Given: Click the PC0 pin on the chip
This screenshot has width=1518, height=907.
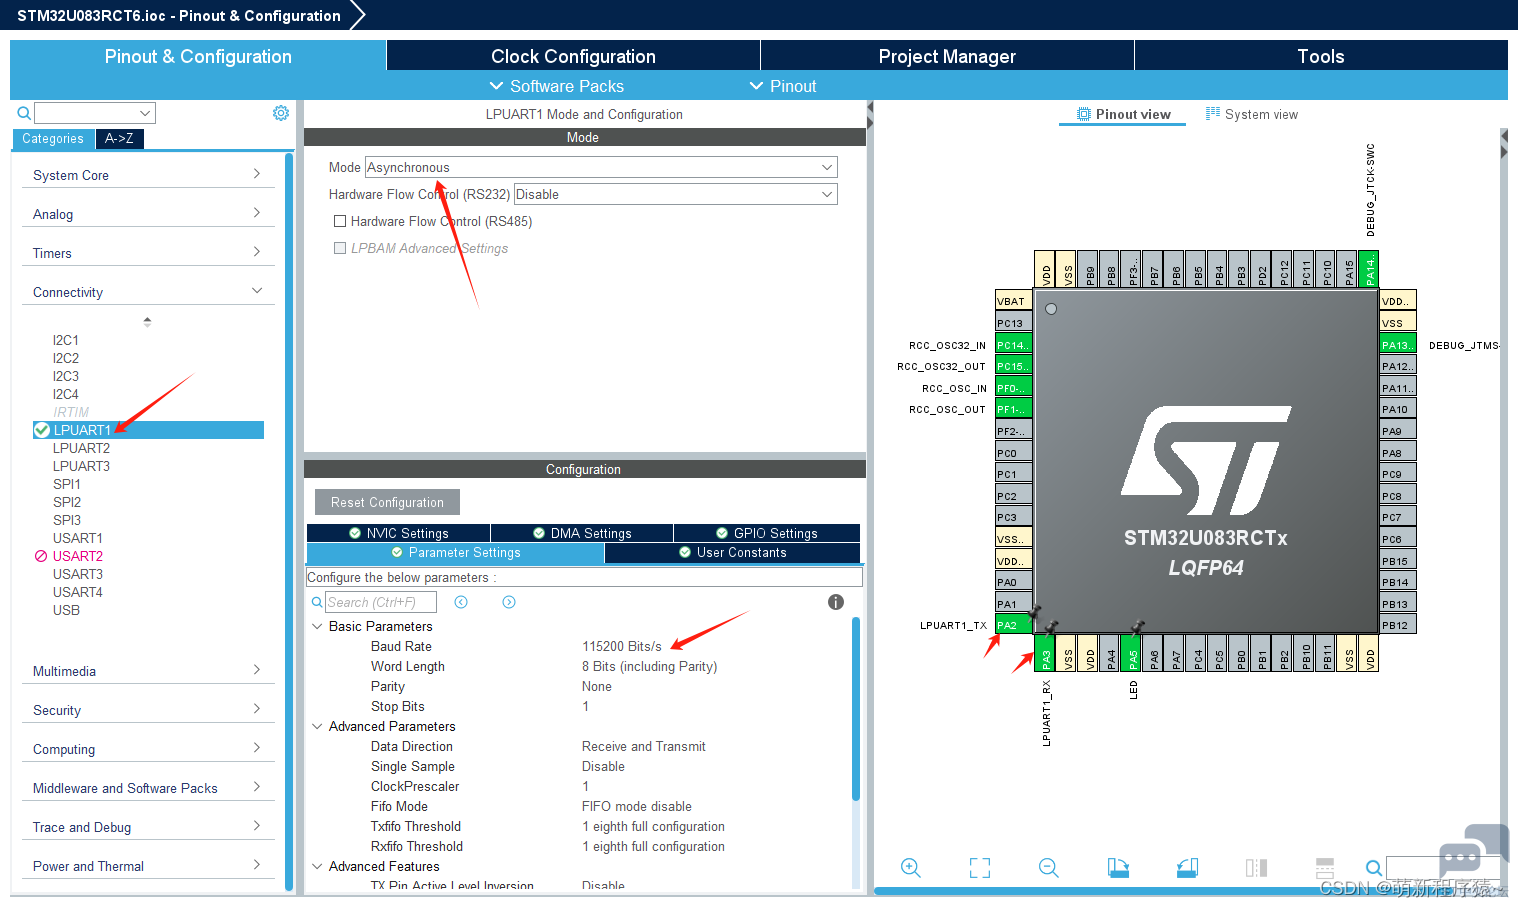Looking at the screenshot, I should click(x=1013, y=453).
